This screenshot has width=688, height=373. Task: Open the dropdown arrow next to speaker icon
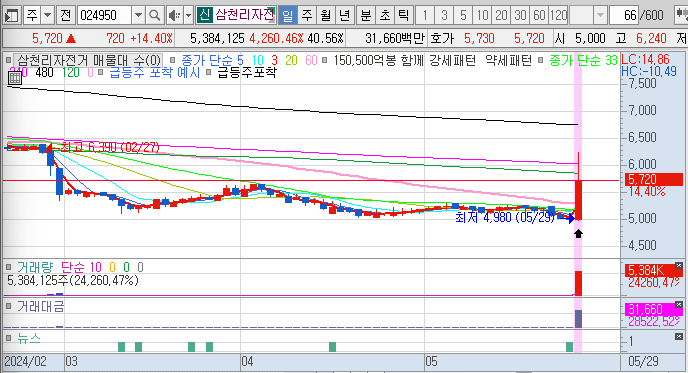[189, 16]
